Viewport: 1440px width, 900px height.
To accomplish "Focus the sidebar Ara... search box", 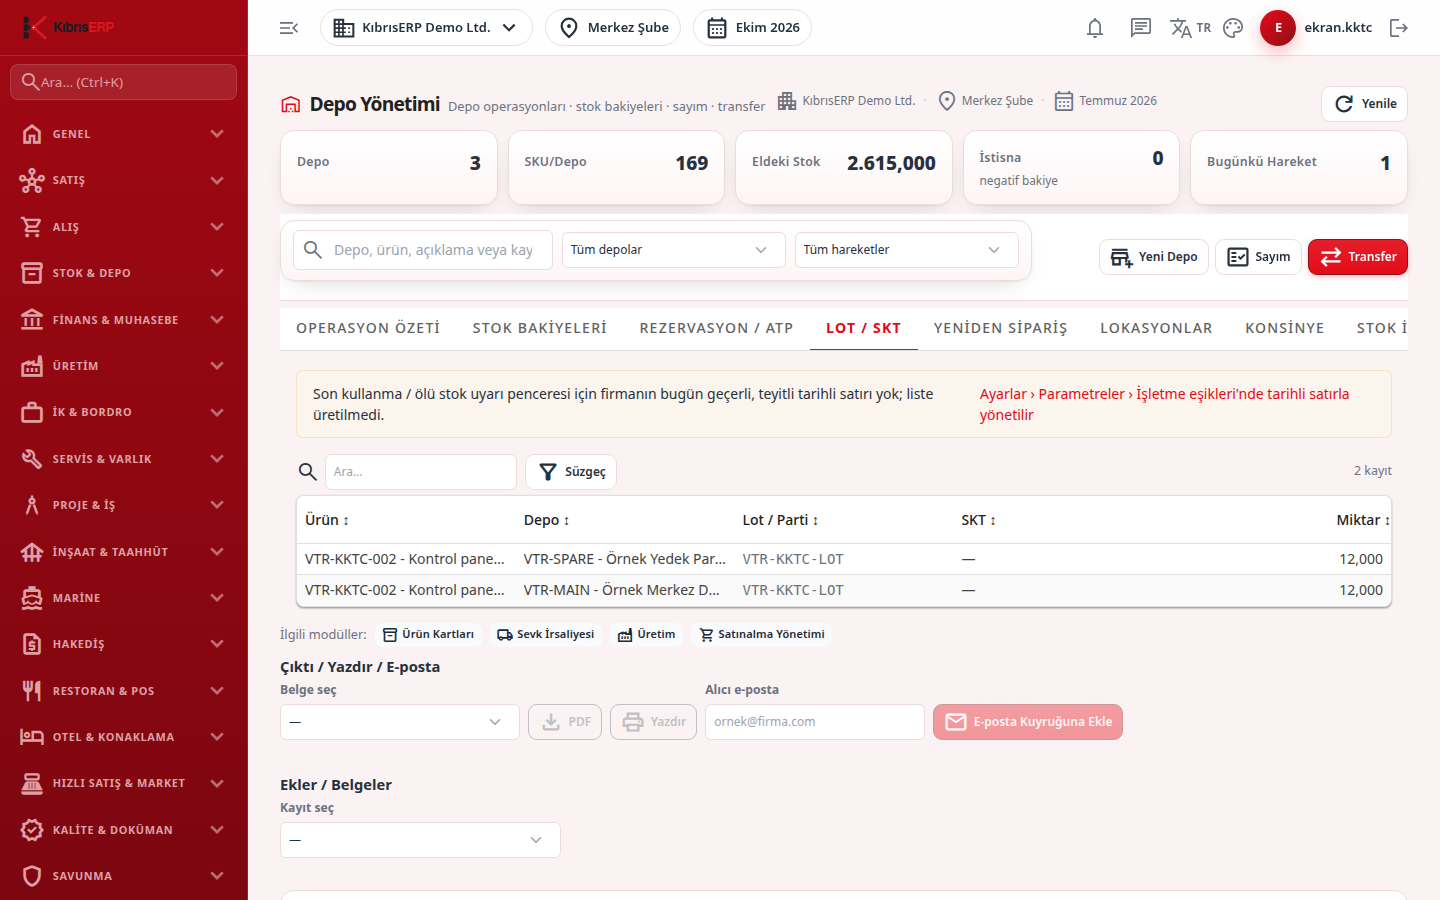I will [124, 82].
